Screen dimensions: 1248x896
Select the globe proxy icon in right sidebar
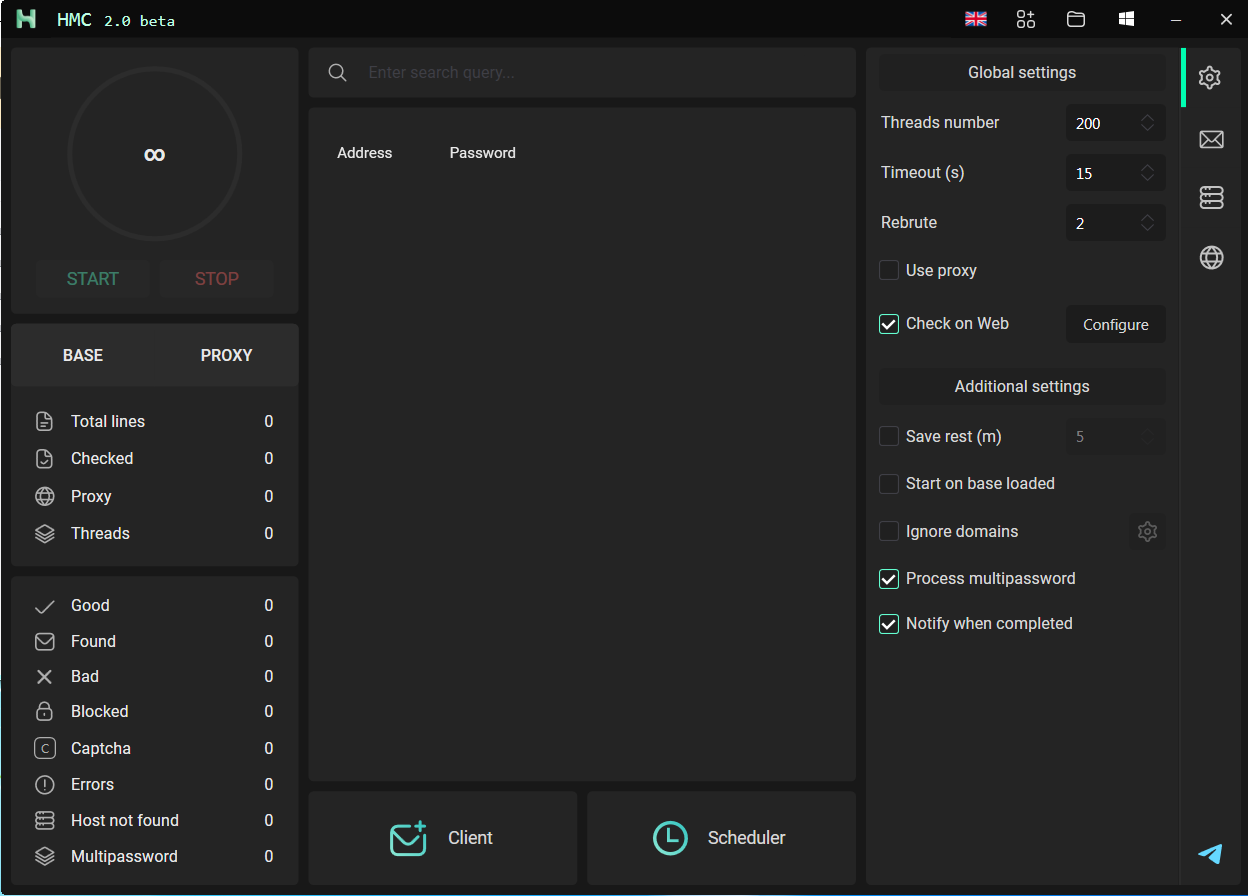point(1211,257)
